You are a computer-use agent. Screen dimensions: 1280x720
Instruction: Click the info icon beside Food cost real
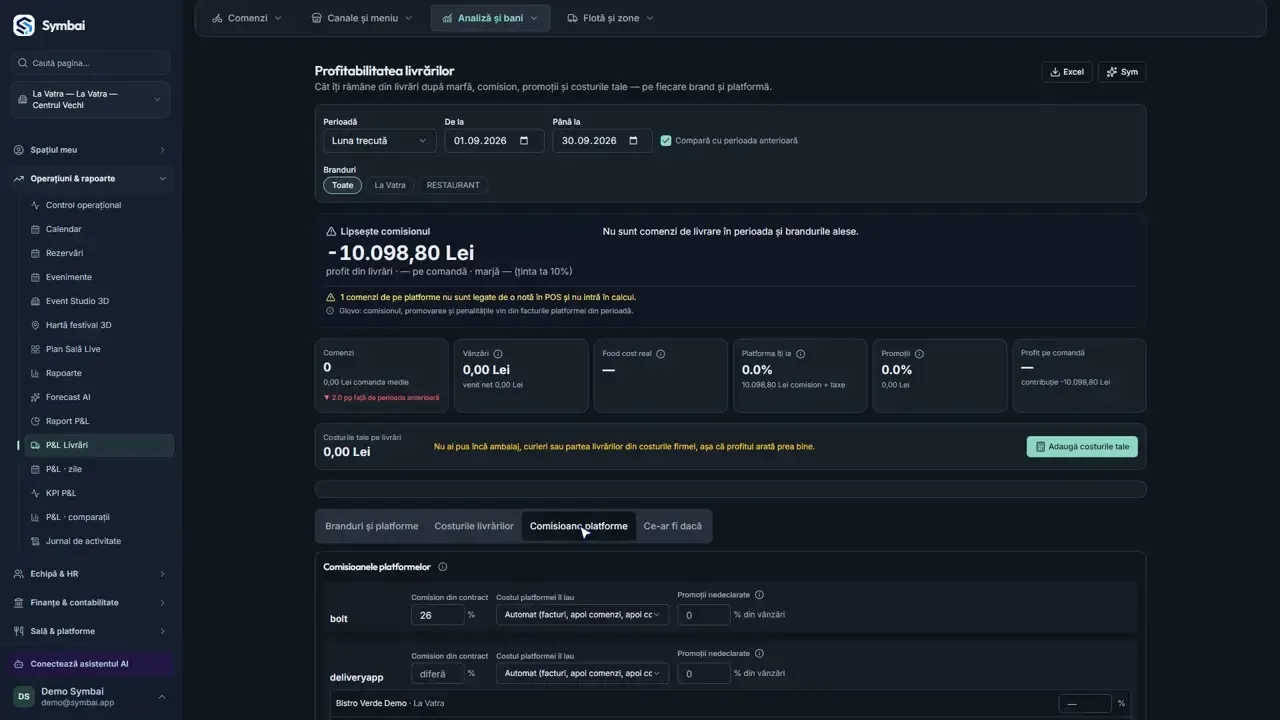point(660,354)
